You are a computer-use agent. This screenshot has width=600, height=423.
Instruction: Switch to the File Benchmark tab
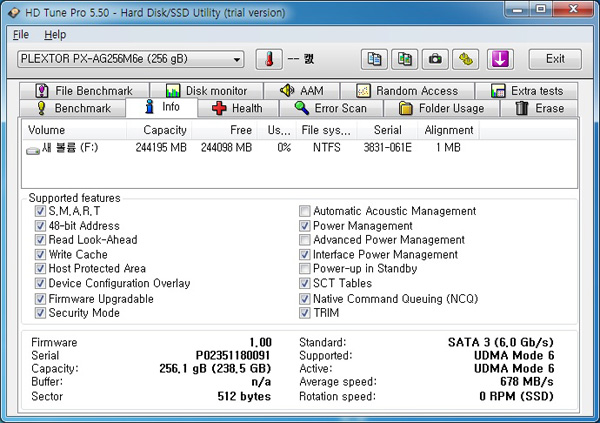pos(84,91)
